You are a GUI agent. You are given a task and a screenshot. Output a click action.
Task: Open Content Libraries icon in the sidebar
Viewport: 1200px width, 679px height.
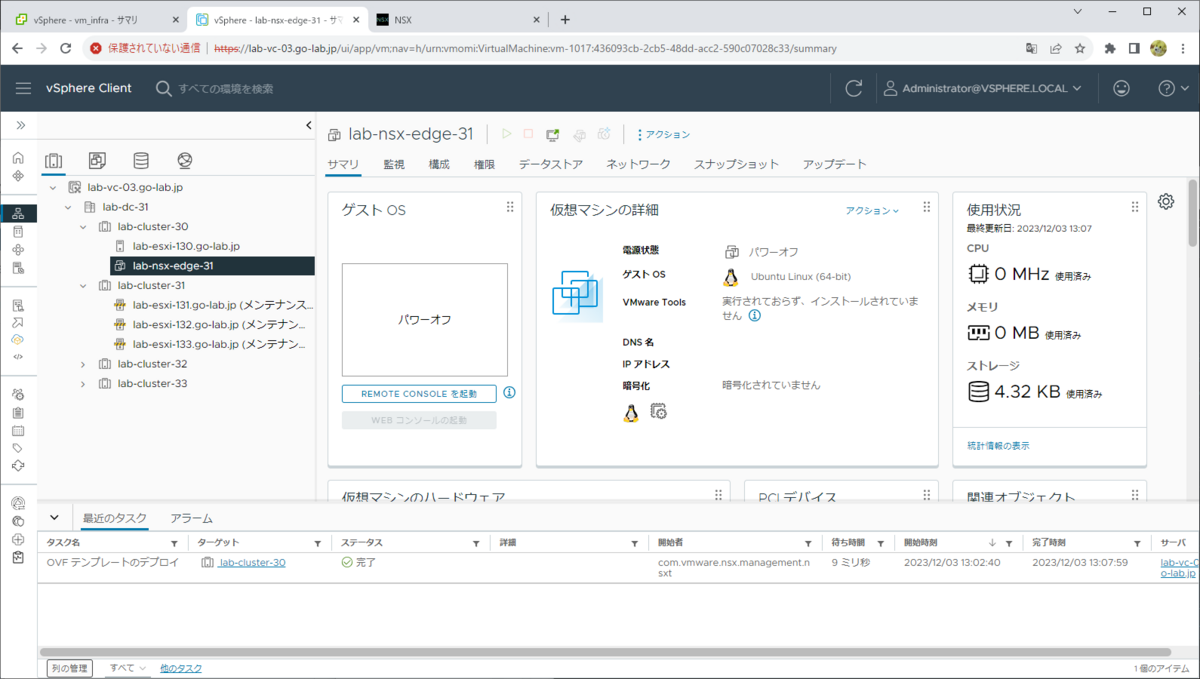coord(18,232)
